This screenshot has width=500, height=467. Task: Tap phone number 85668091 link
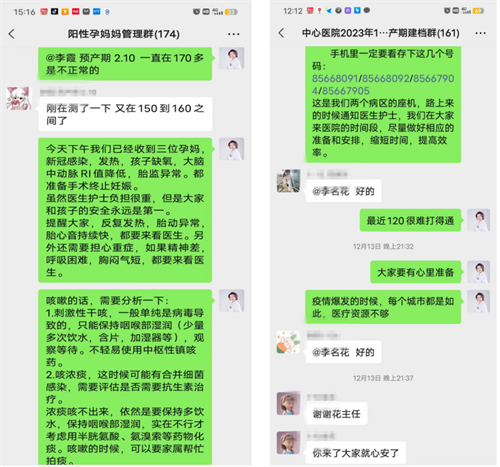pos(335,79)
